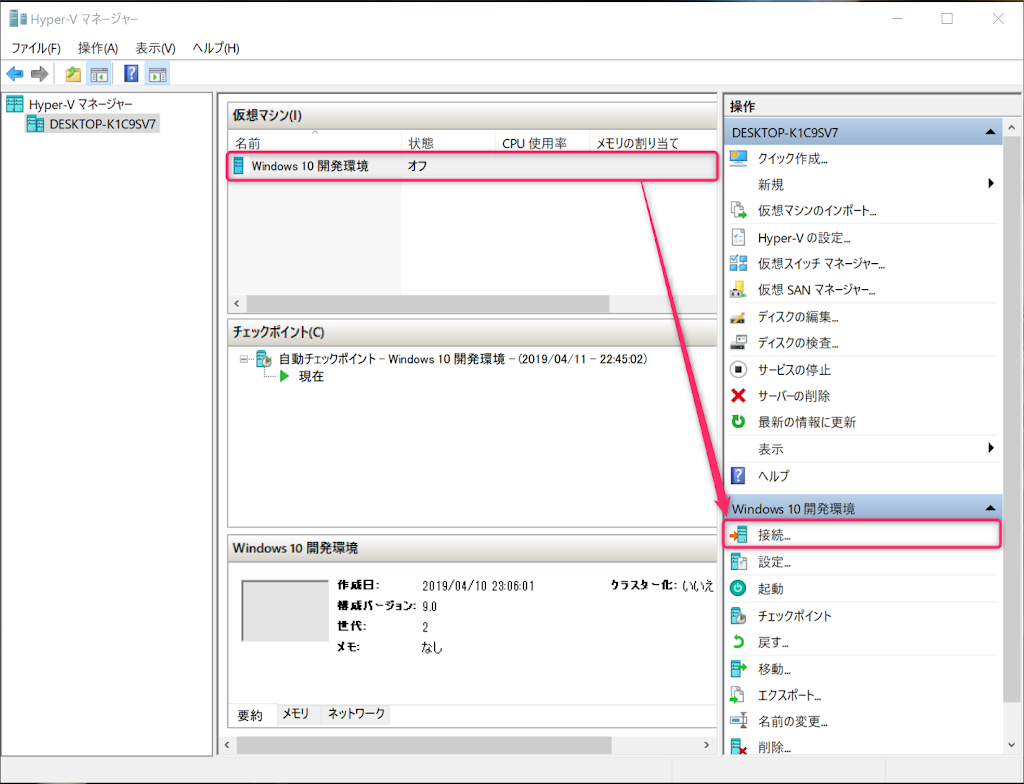1024x784 pixels.
Task: Click the VM Settings icon next to 設定
Action: [x=739, y=562]
